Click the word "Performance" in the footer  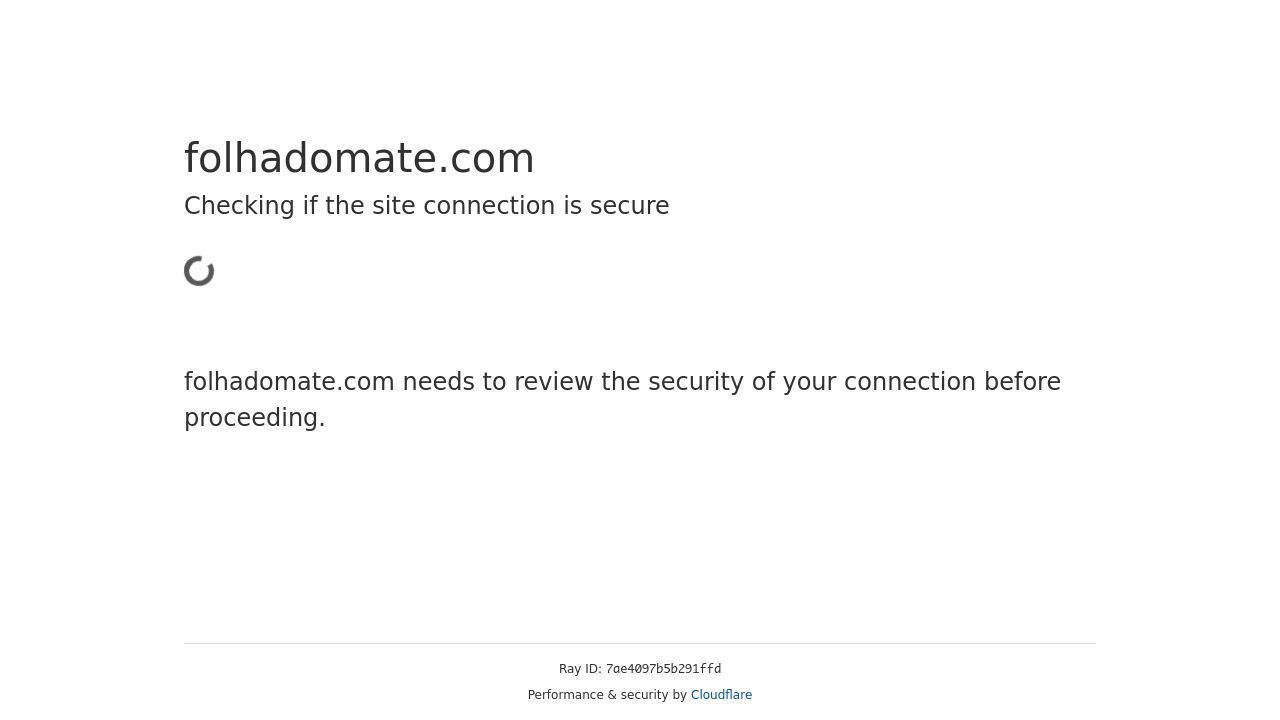(566, 695)
